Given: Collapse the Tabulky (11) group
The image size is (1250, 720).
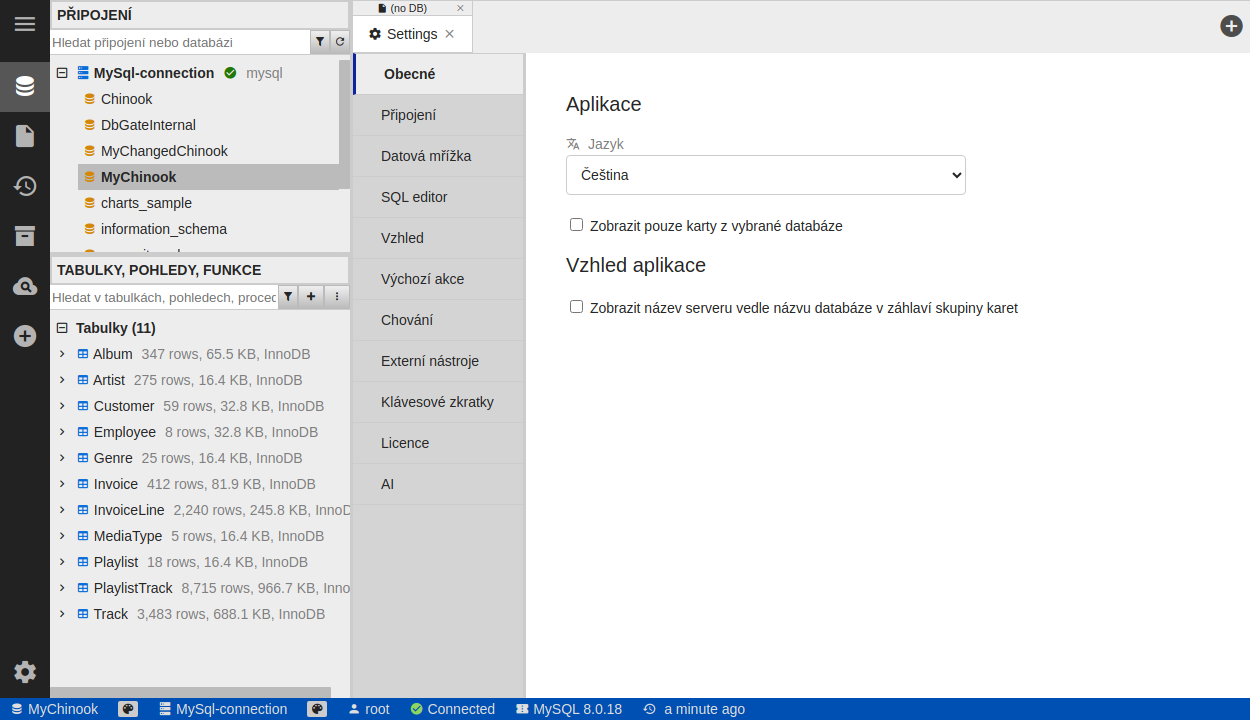Looking at the screenshot, I should click(62, 328).
